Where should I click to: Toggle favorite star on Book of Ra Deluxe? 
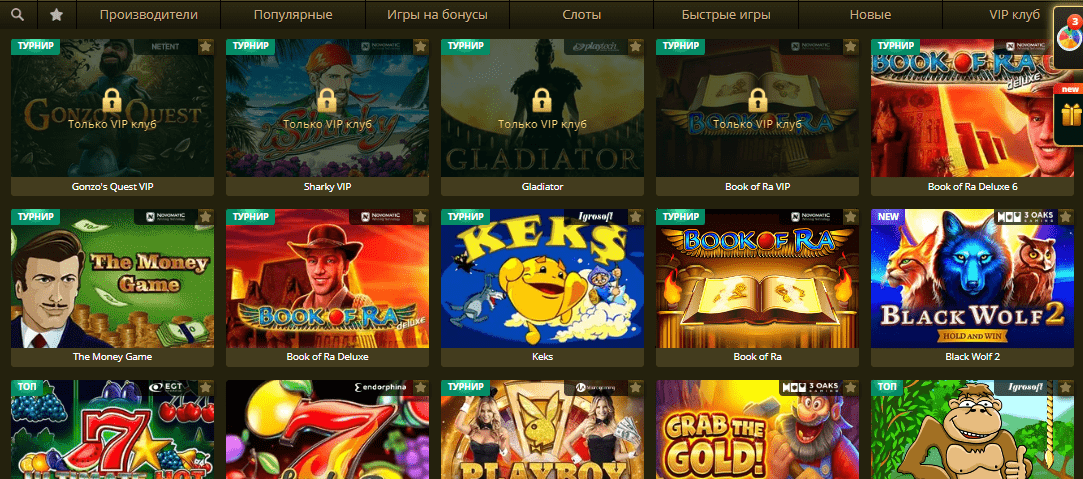421,217
